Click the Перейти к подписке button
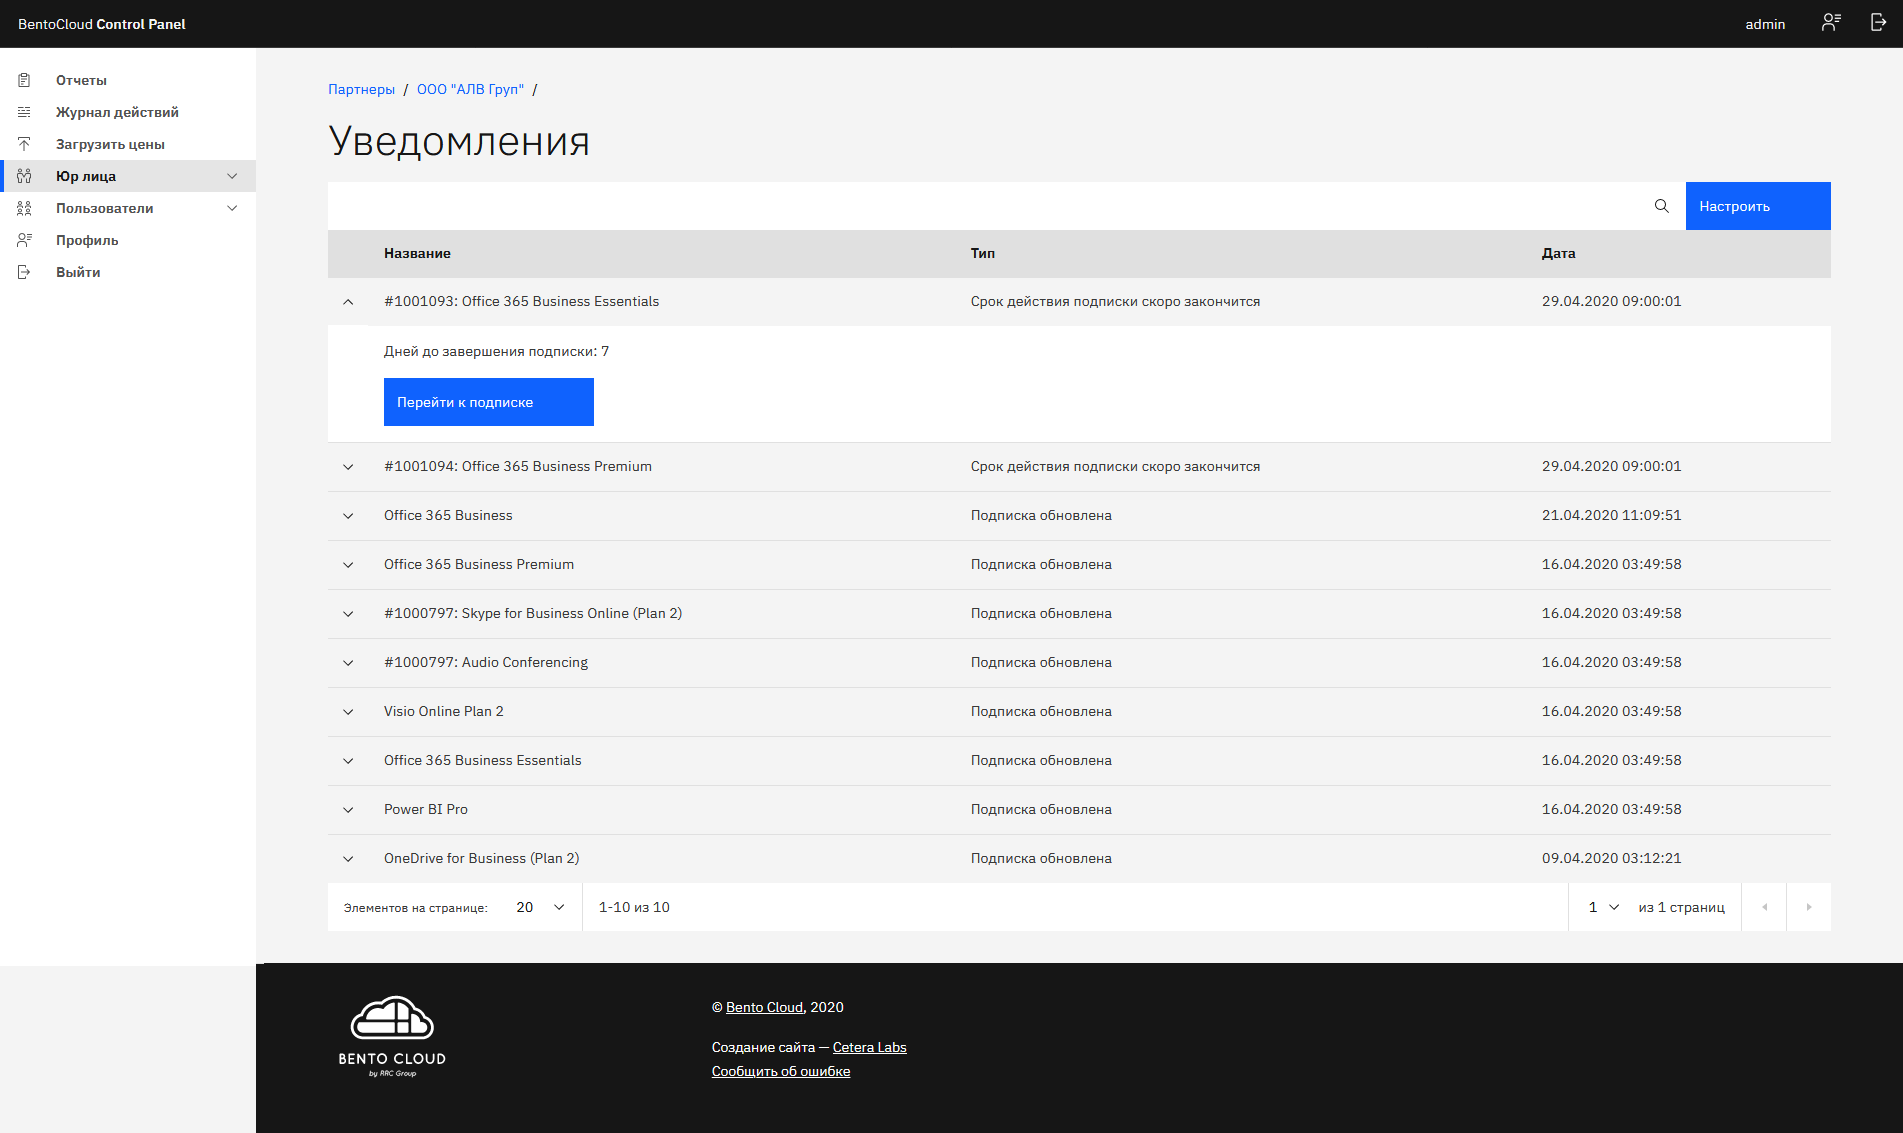Image resolution: width=1903 pixels, height=1133 pixels. (x=488, y=402)
